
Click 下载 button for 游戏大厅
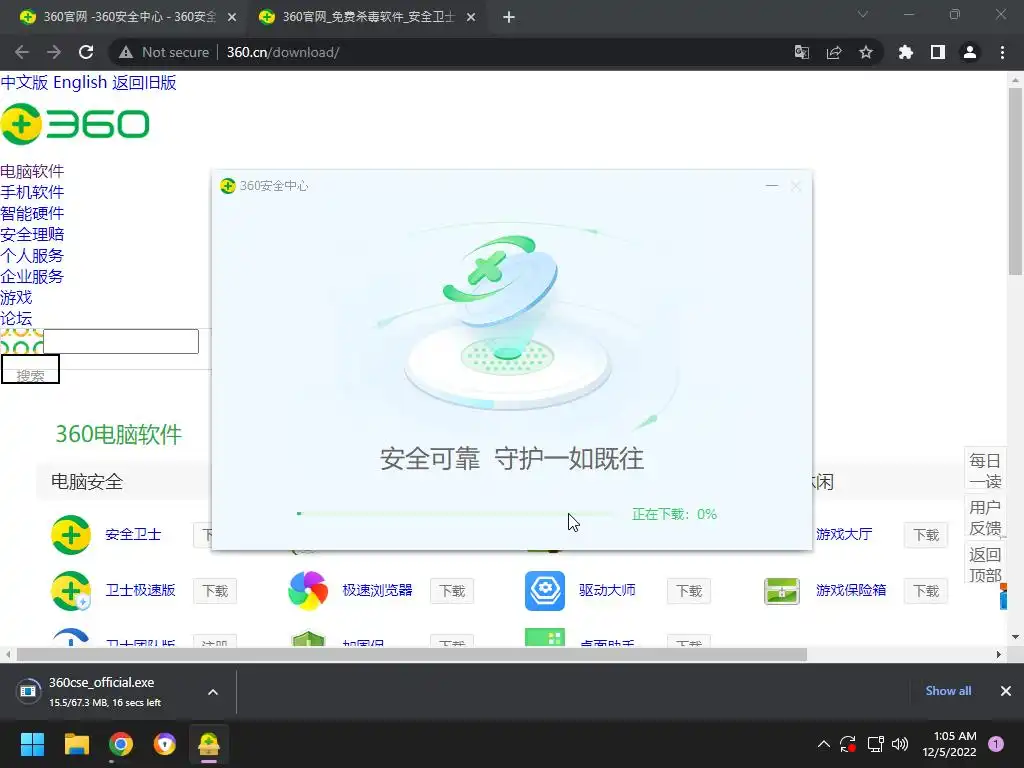926,535
